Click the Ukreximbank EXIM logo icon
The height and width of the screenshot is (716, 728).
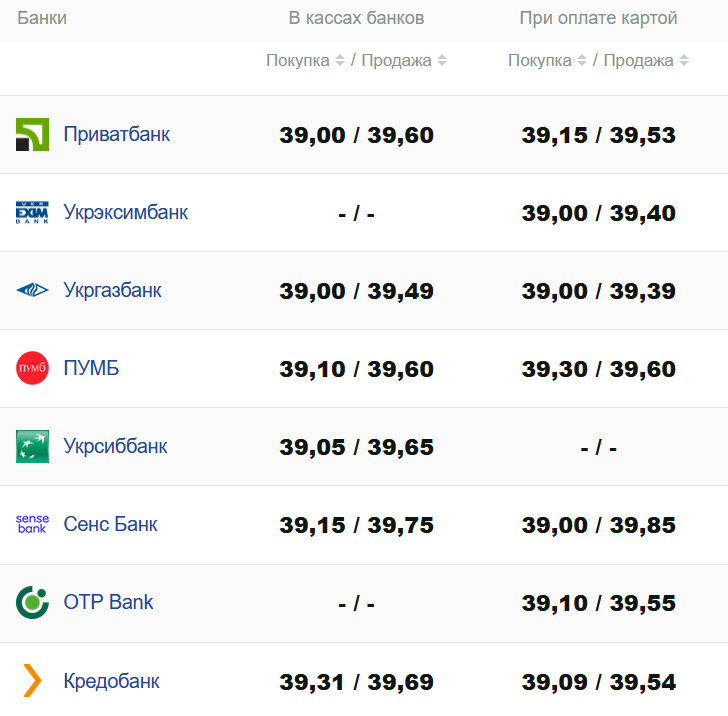[32, 212]
